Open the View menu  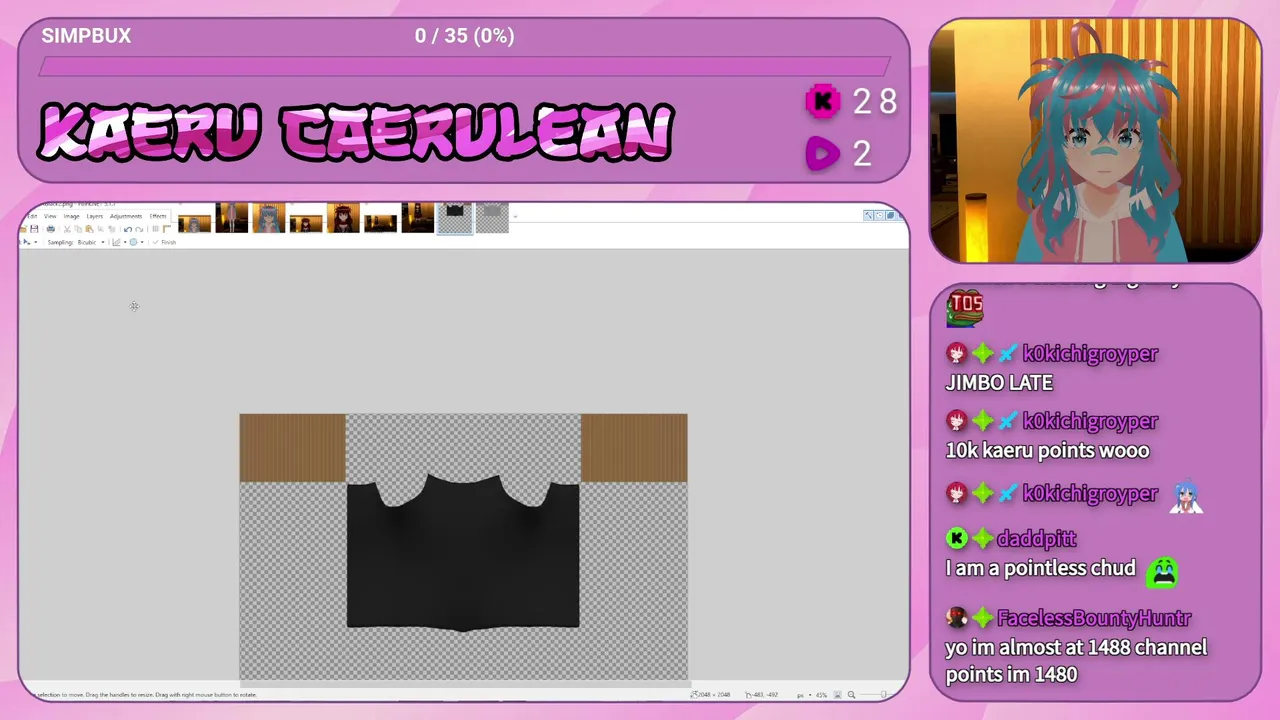50,216
